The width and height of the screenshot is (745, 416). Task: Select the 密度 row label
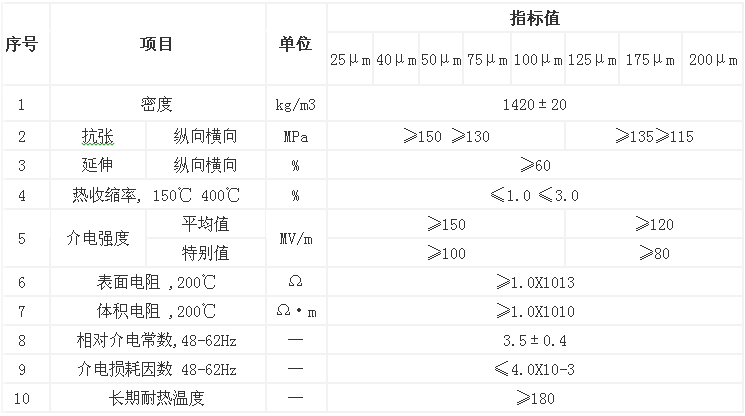point(157,103)
